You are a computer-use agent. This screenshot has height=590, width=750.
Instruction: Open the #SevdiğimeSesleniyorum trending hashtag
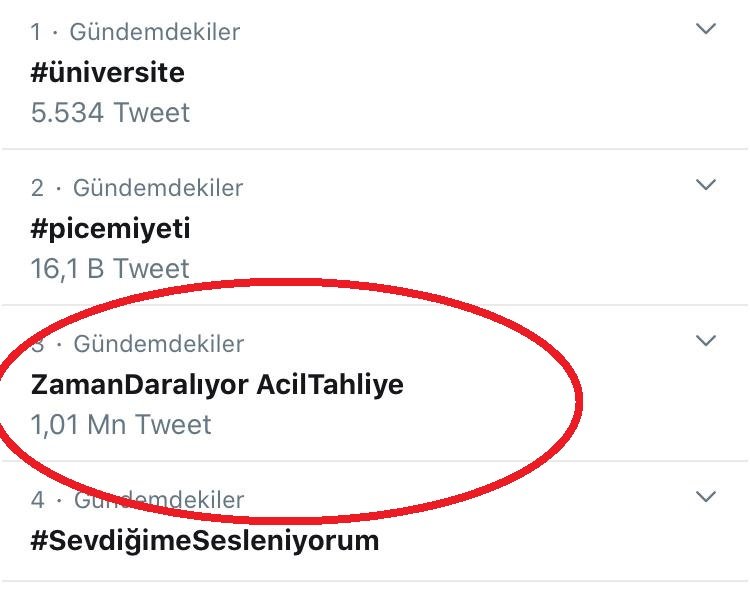coord(205,541)
